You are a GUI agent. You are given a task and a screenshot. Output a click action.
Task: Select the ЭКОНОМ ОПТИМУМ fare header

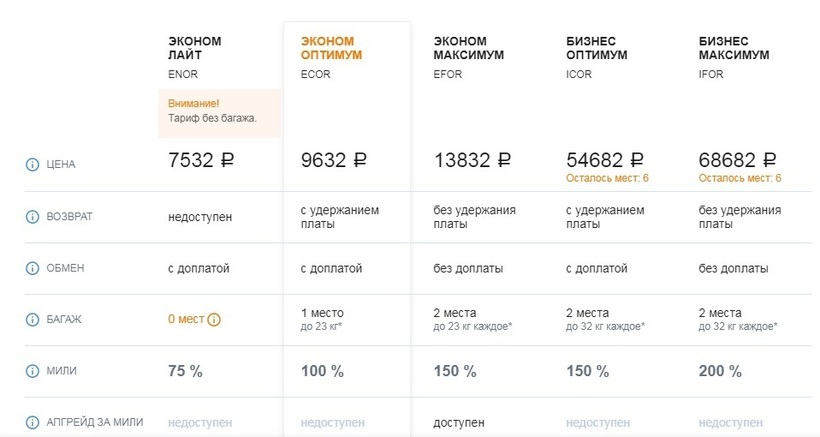click(331, 48)
